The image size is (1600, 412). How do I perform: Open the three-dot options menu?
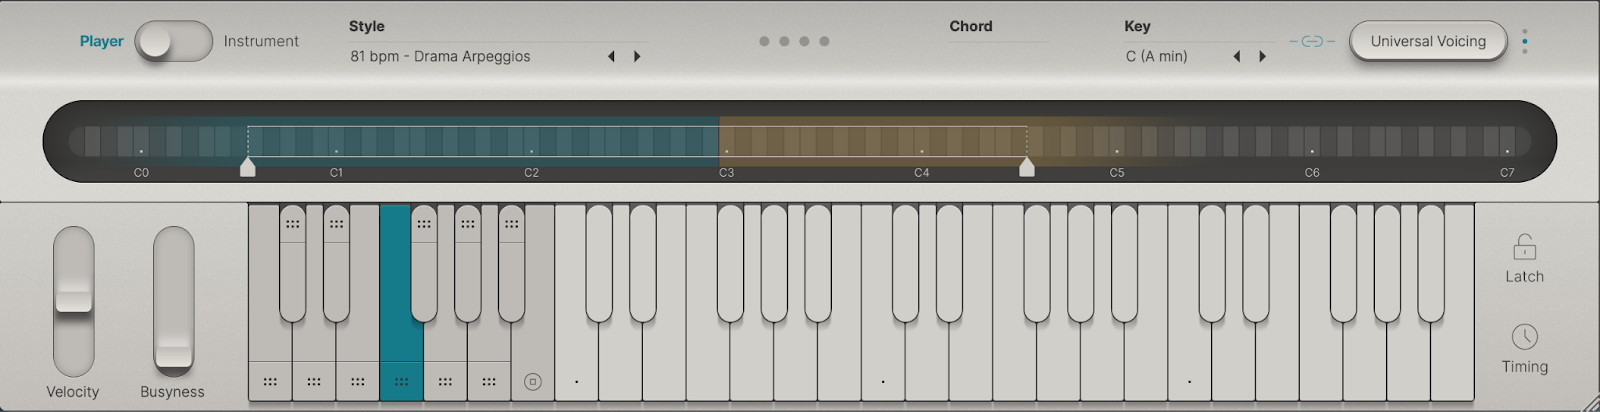[x=1524, y=41]
